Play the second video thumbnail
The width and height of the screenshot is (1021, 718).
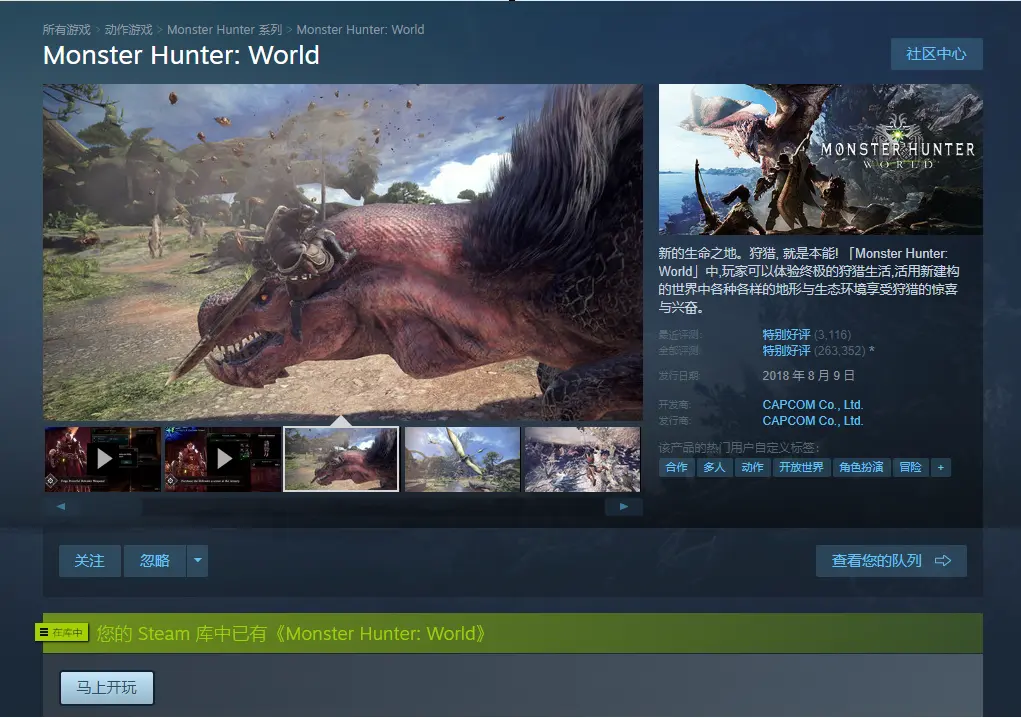(223, 459)
